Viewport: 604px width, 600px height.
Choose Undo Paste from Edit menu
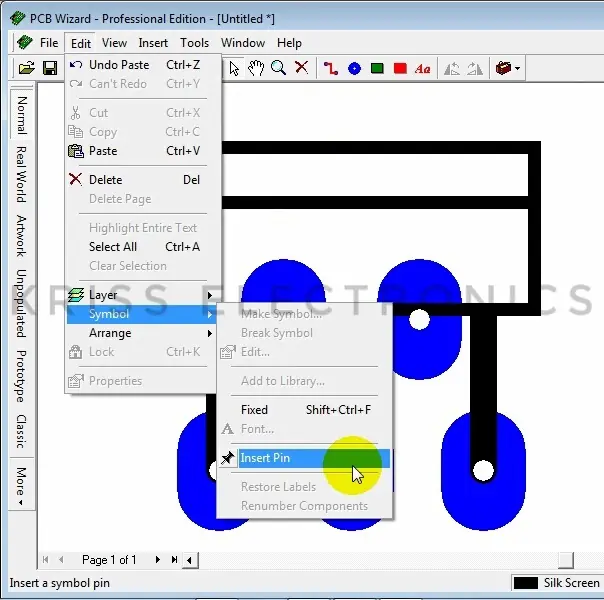141,65
